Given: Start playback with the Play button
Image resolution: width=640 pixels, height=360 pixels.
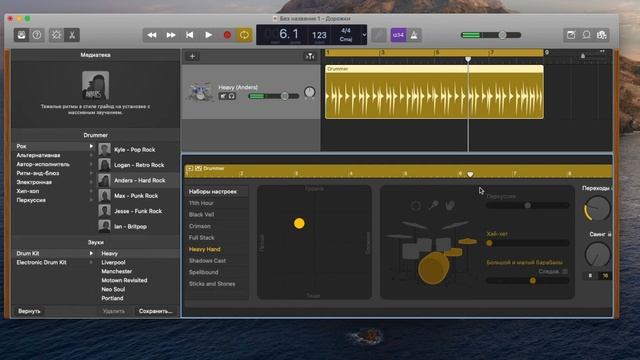Looking at the screenshot, I should coord(209,35).
